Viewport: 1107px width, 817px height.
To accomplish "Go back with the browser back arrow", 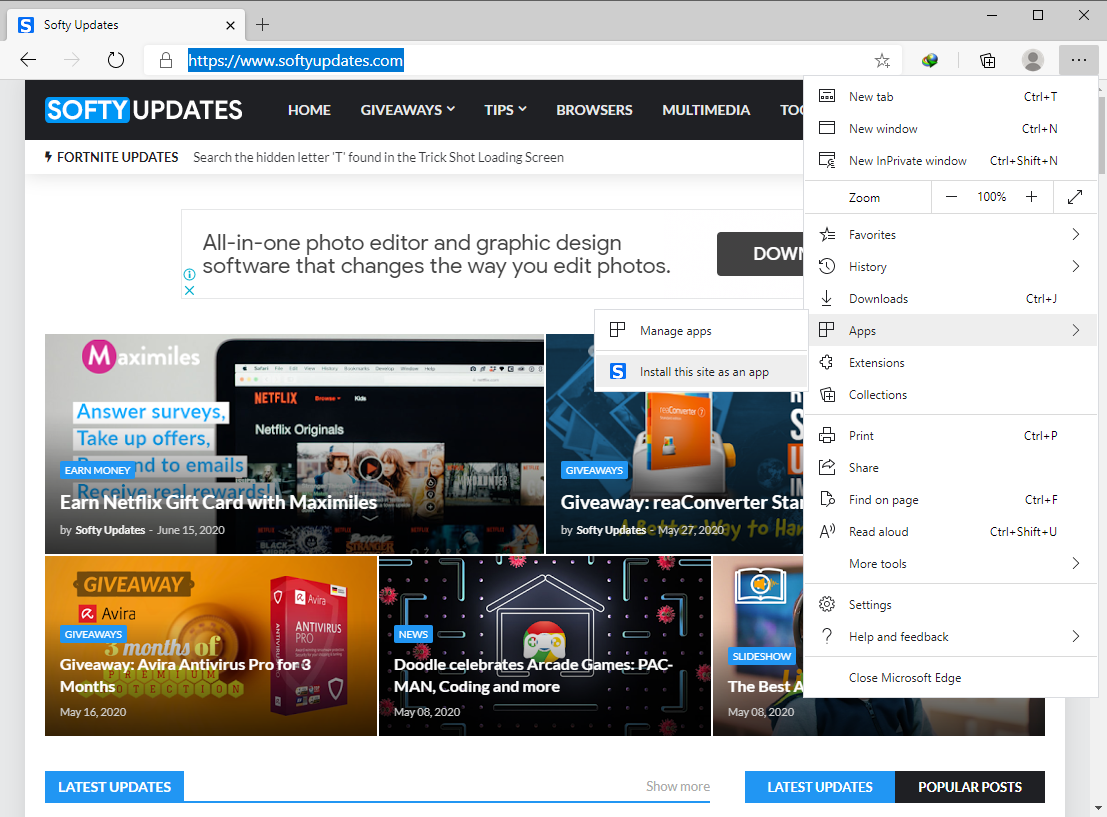I will 28,60.
